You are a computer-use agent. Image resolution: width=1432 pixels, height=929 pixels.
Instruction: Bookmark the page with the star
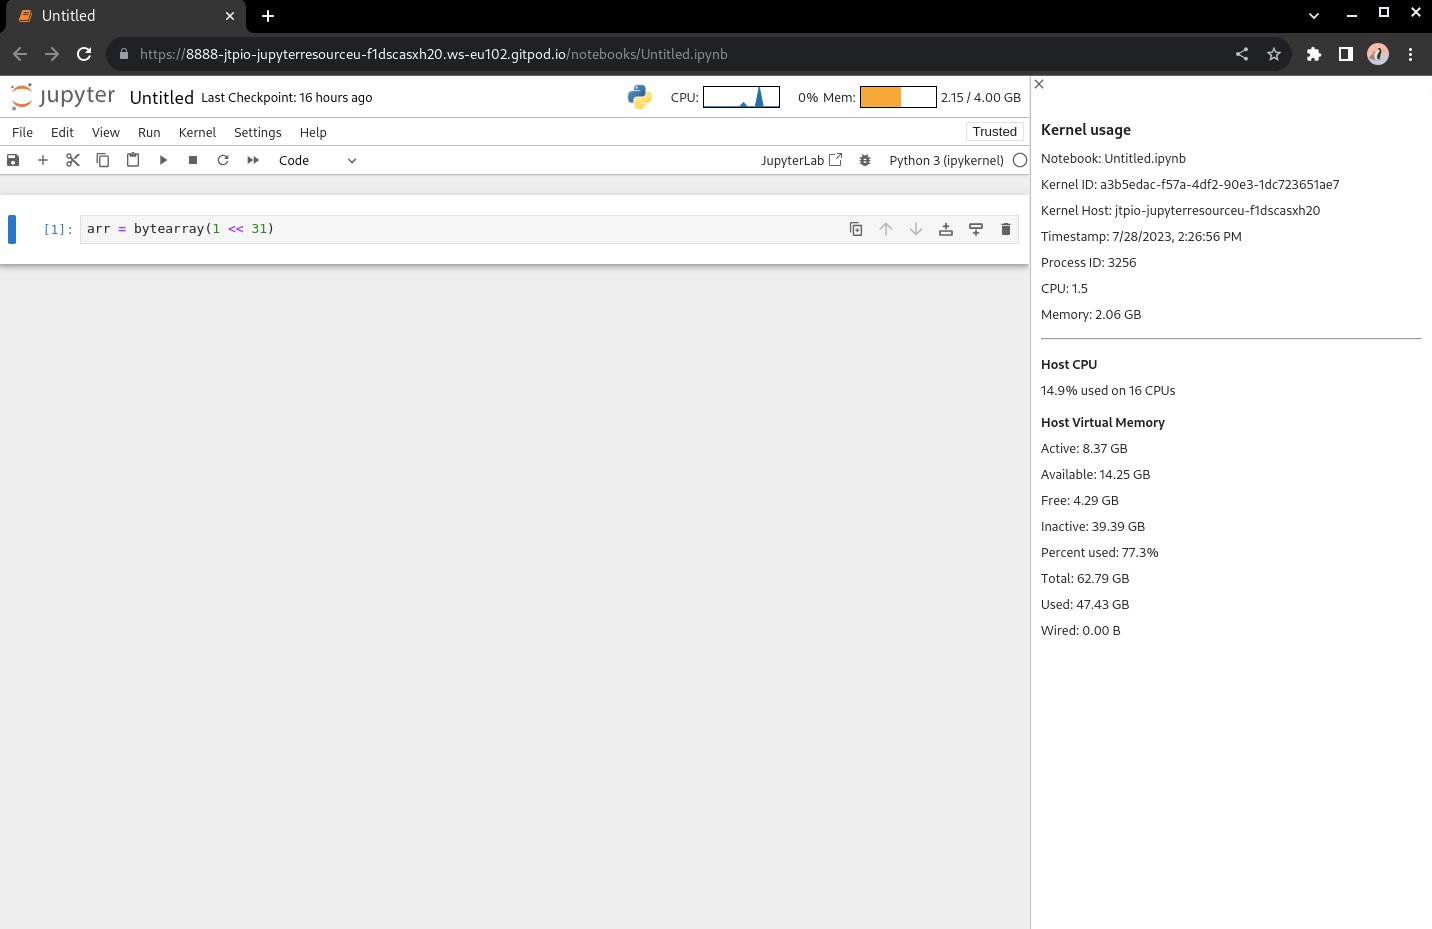[x=1274, y=54]
